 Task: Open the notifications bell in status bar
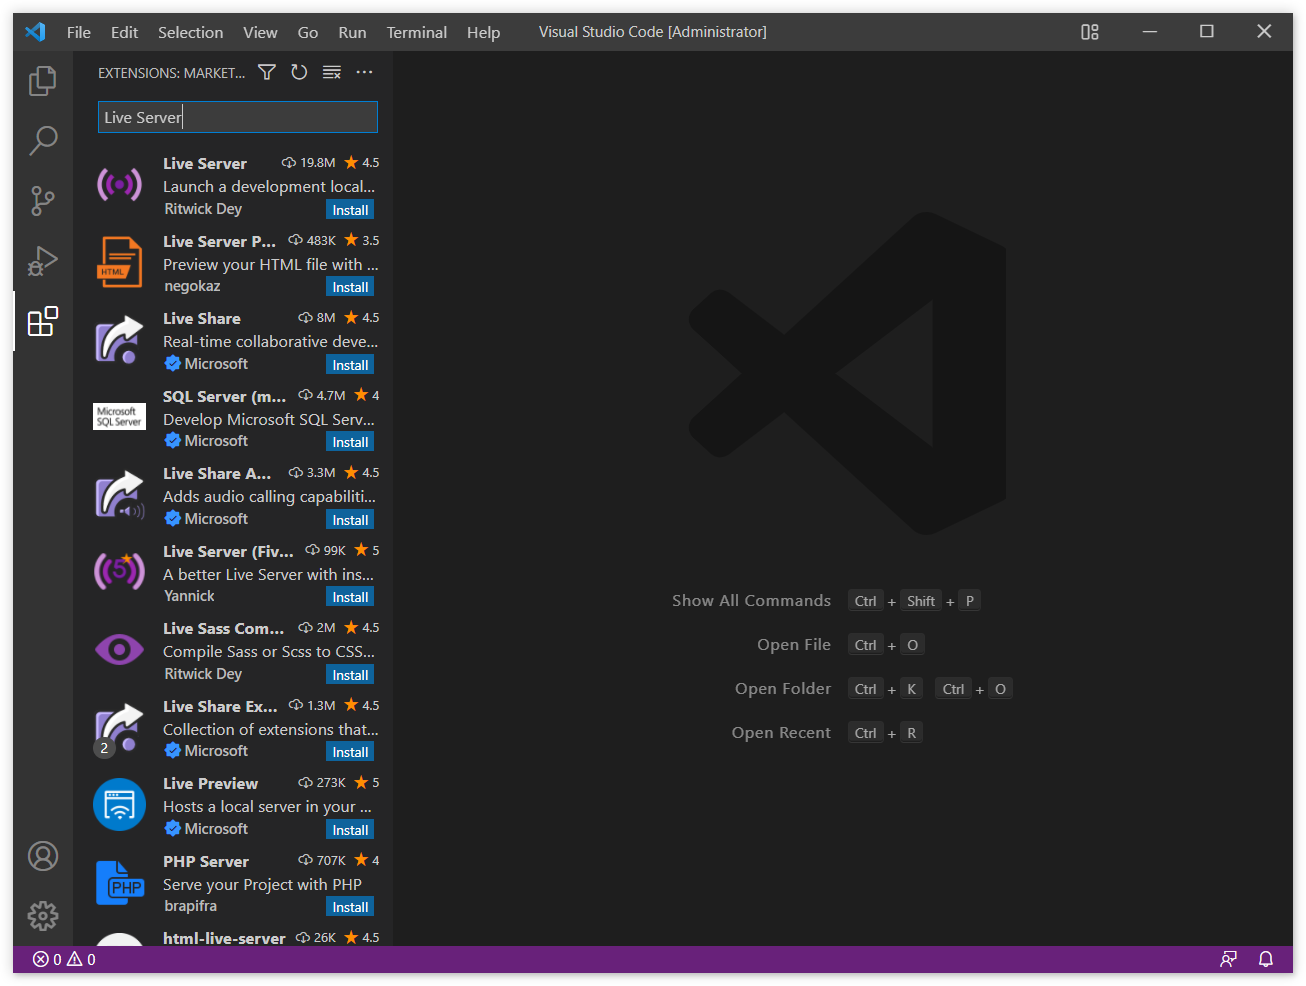(1265, 959)
